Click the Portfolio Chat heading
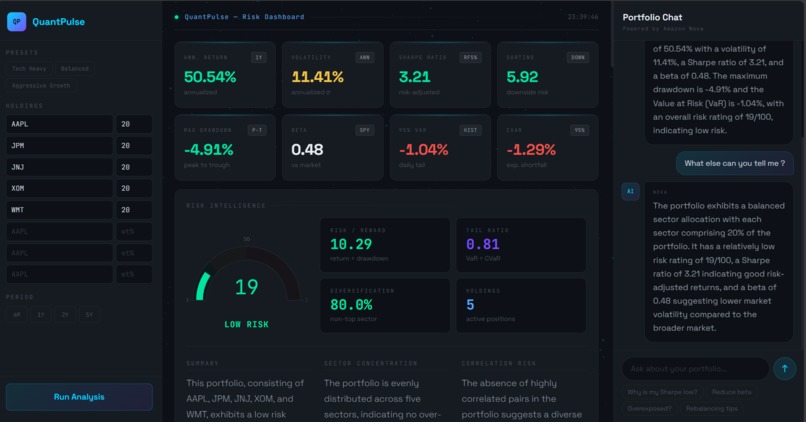 coord(652,17)
